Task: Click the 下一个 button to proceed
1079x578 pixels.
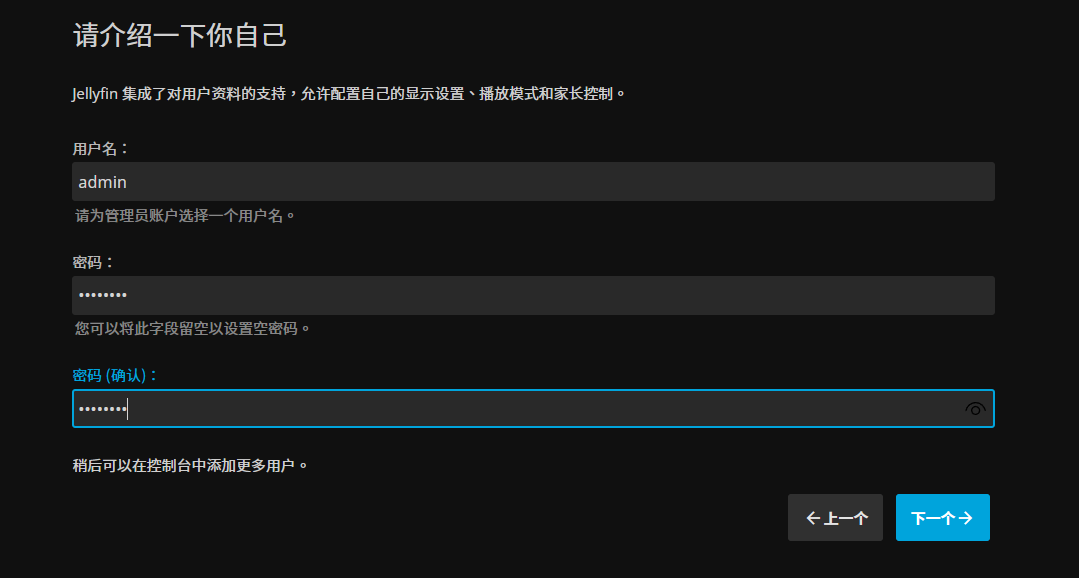Action: (941, 517)
